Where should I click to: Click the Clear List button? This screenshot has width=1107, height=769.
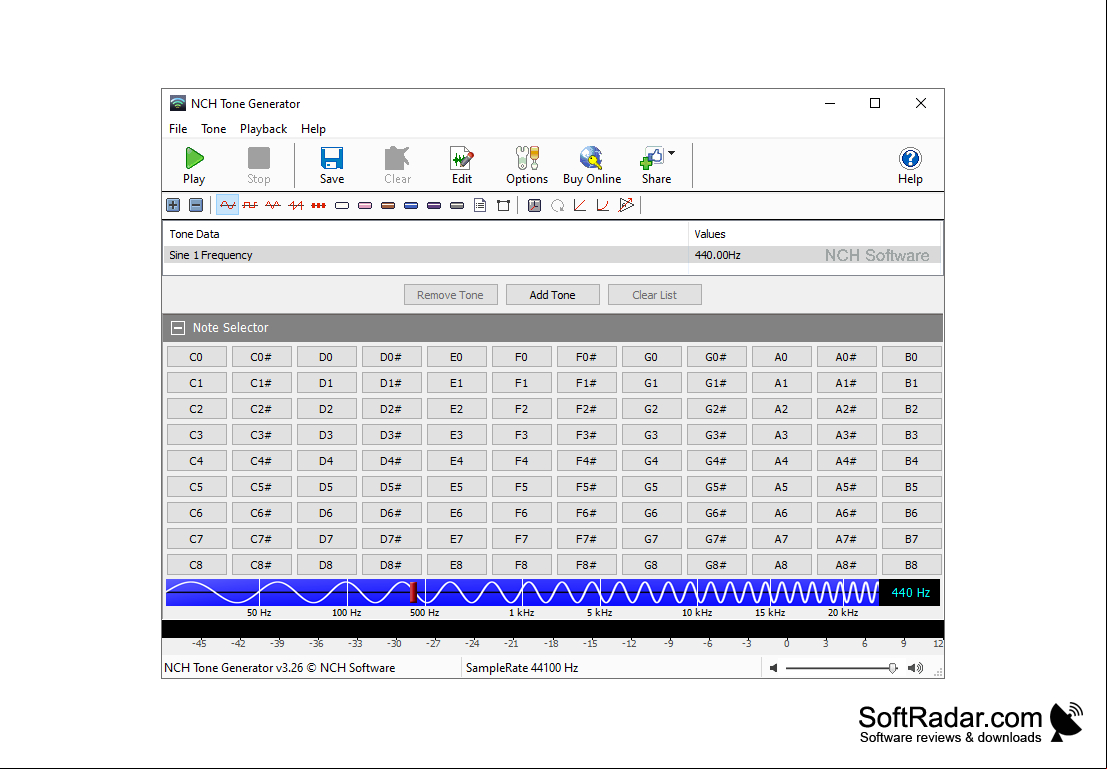654,294
